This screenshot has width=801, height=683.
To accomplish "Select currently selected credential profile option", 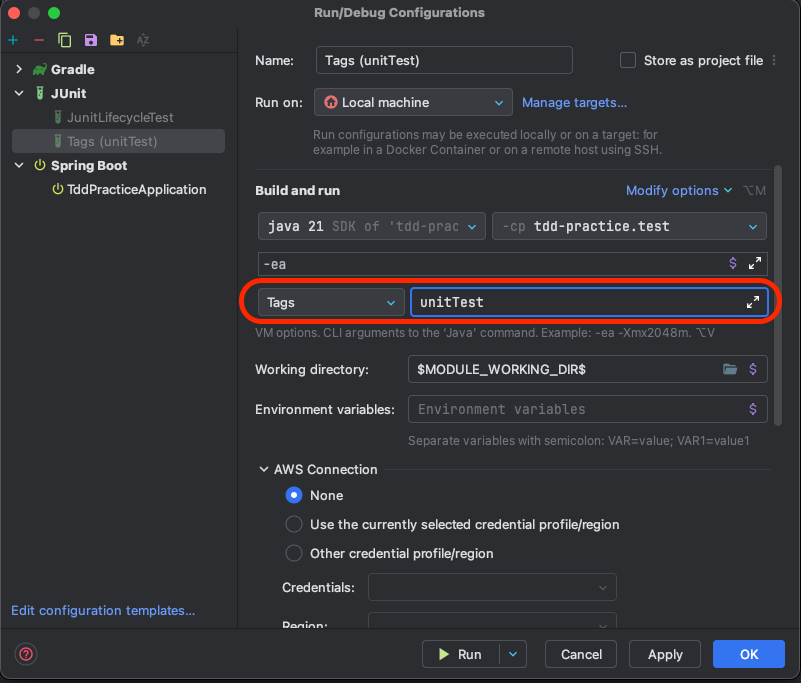I will pos(294,524).
